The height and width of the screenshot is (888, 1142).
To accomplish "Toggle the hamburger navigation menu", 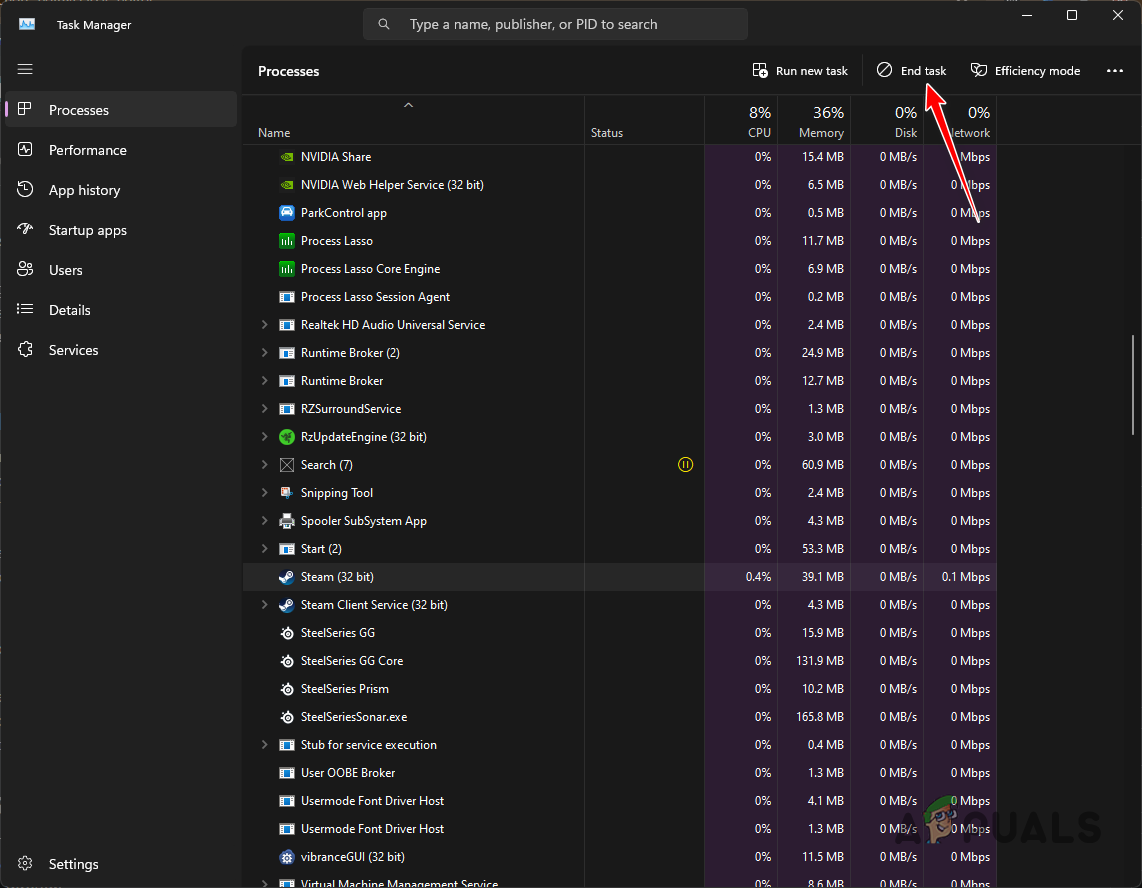I will 25,69.
